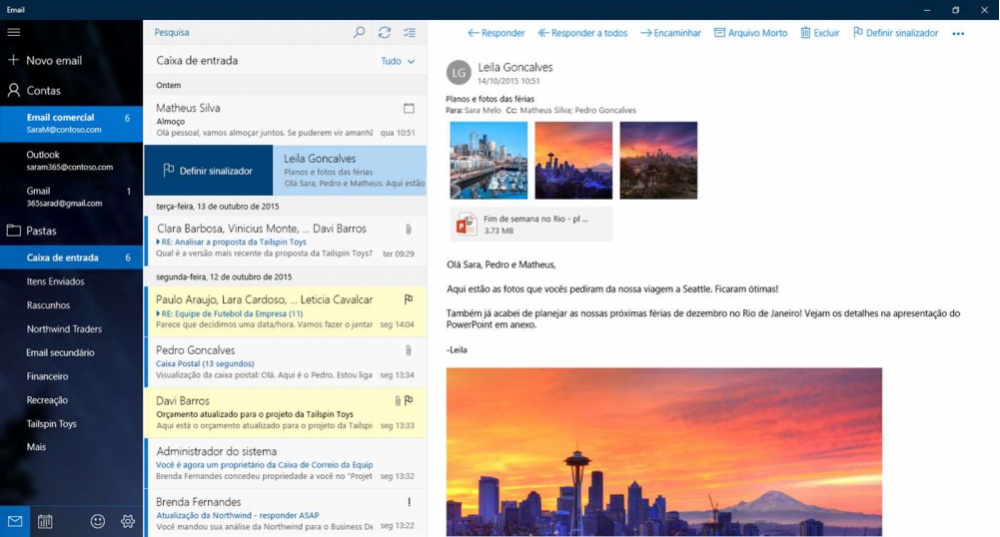Click paperclip icon on Pedro Goncalves email
This screenshot has width=1000, height=537.
408,350
